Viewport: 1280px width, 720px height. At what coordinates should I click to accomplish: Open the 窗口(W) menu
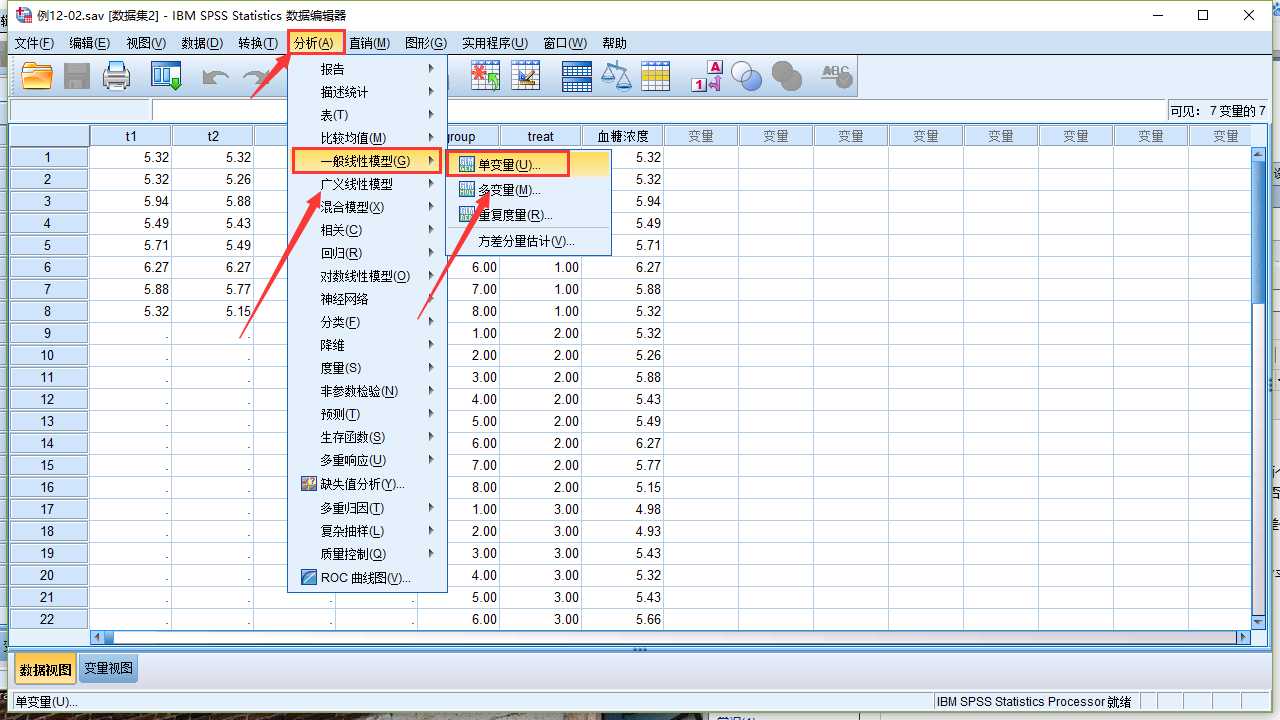point(565,43)
